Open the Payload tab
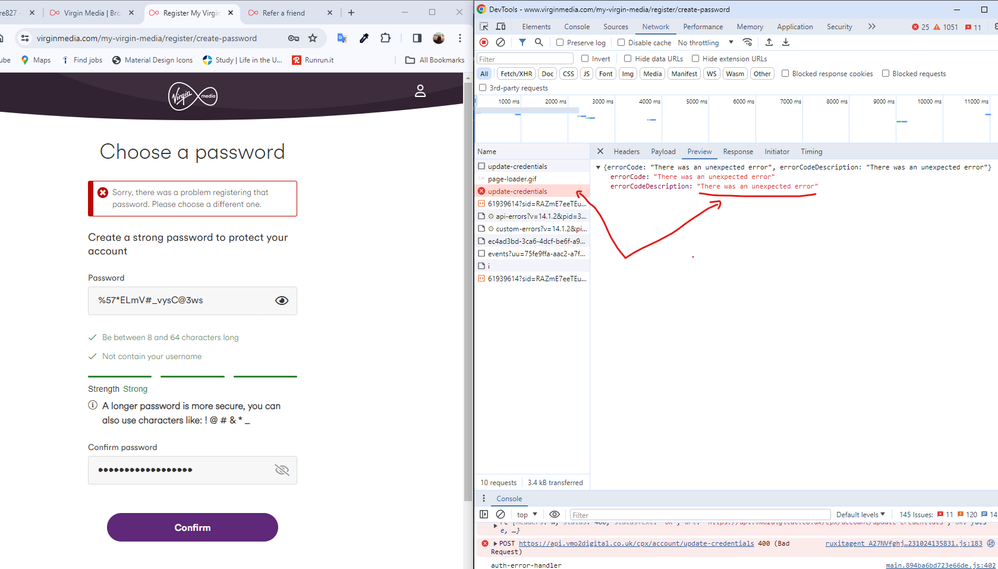 [x=663, y=151]
